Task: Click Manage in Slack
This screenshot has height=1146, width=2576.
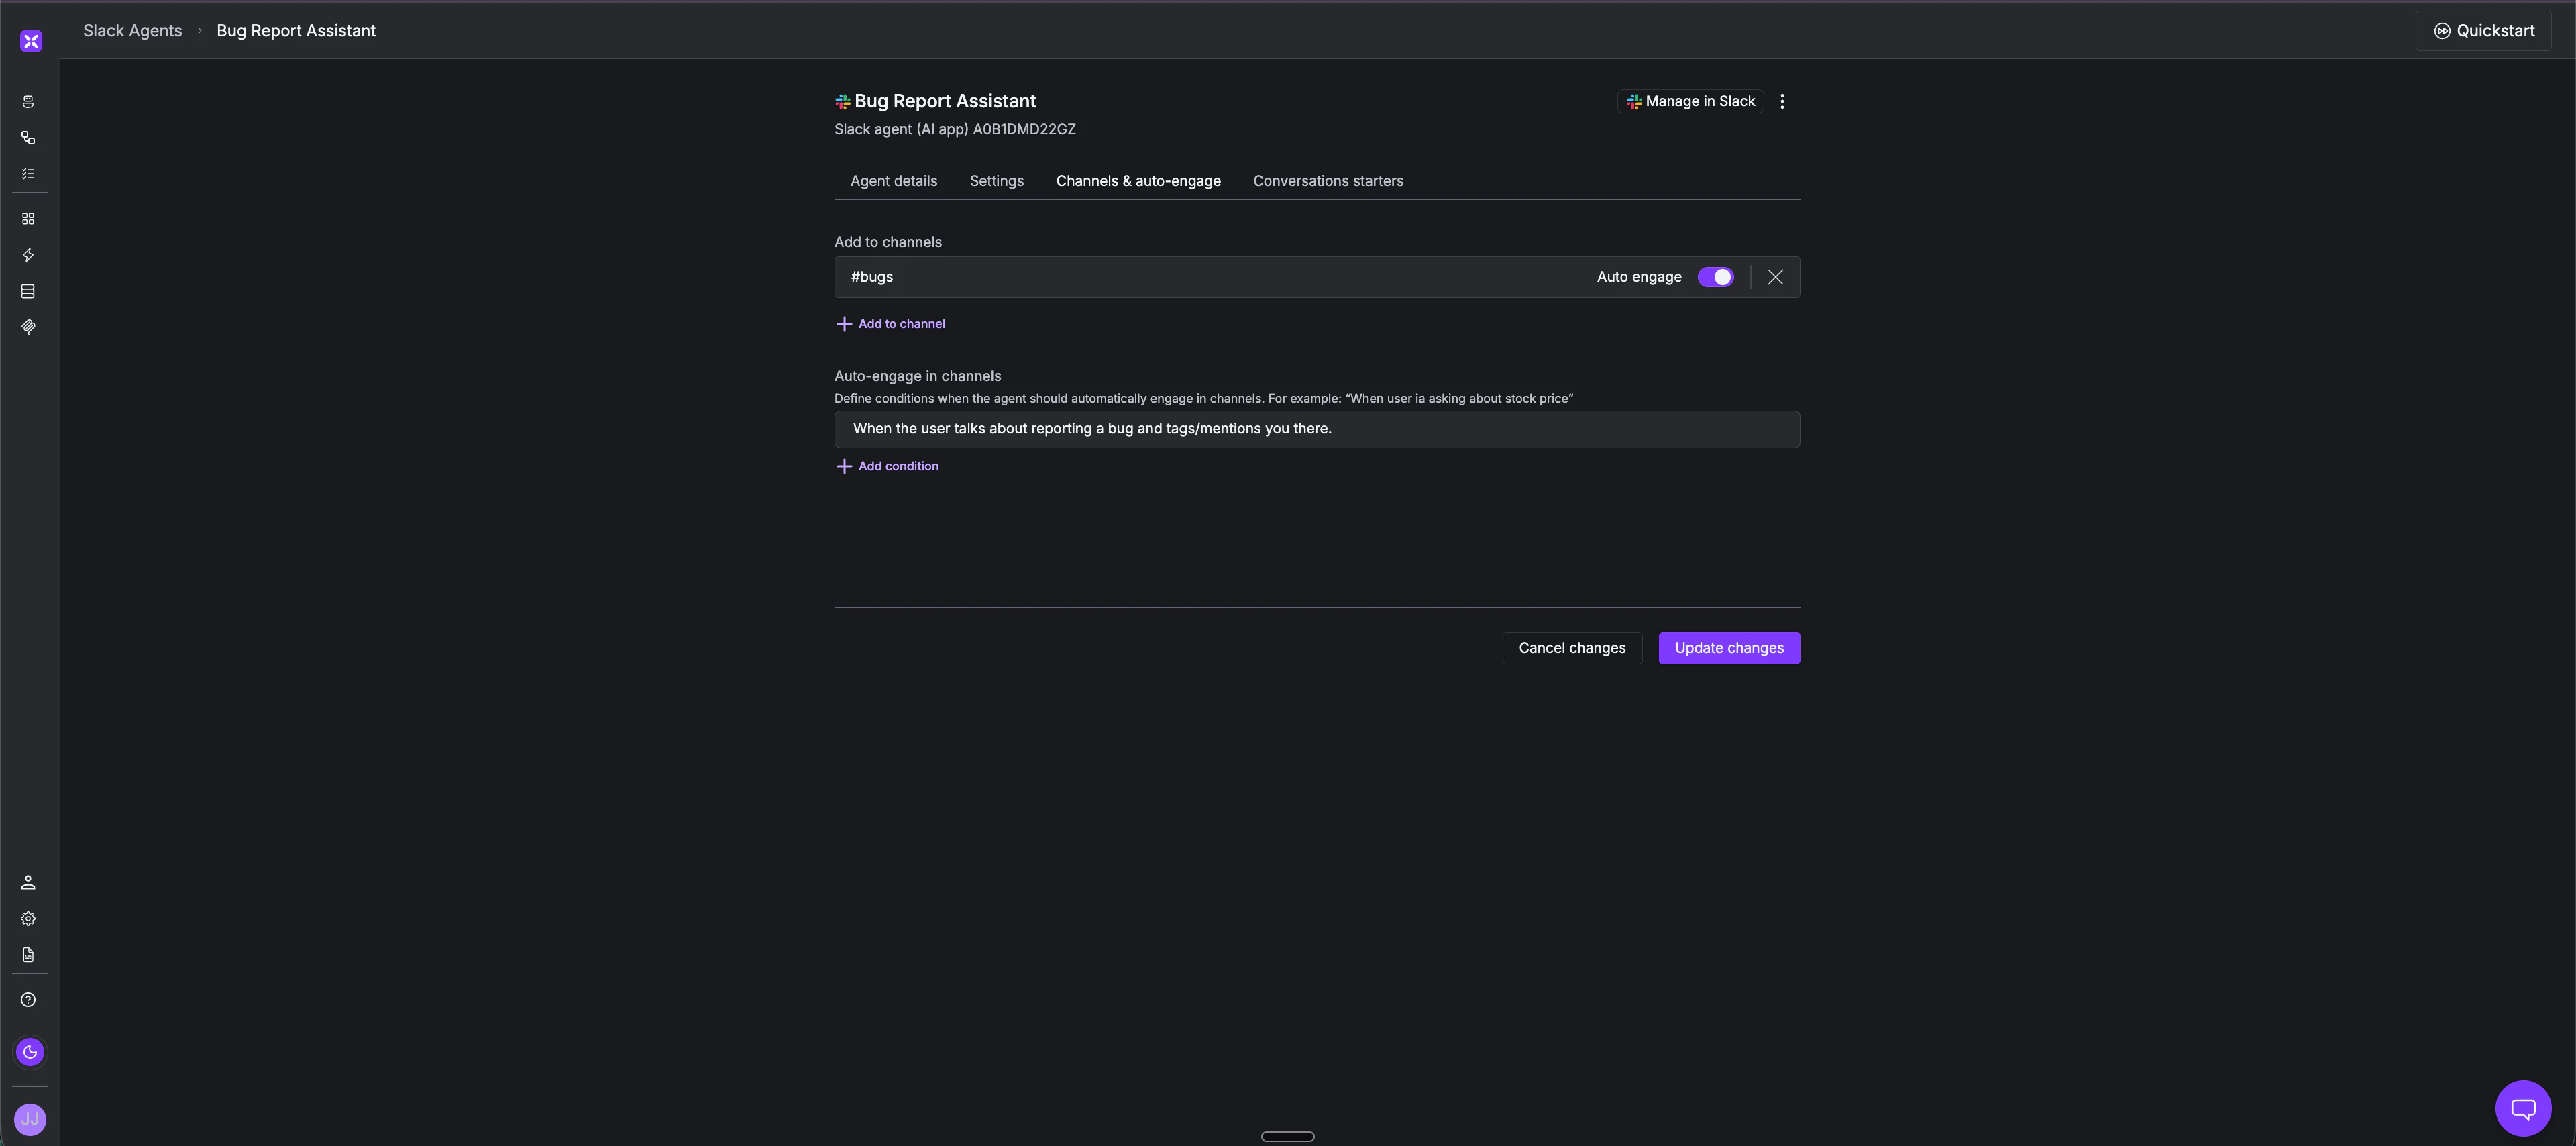Action: 1691,101
